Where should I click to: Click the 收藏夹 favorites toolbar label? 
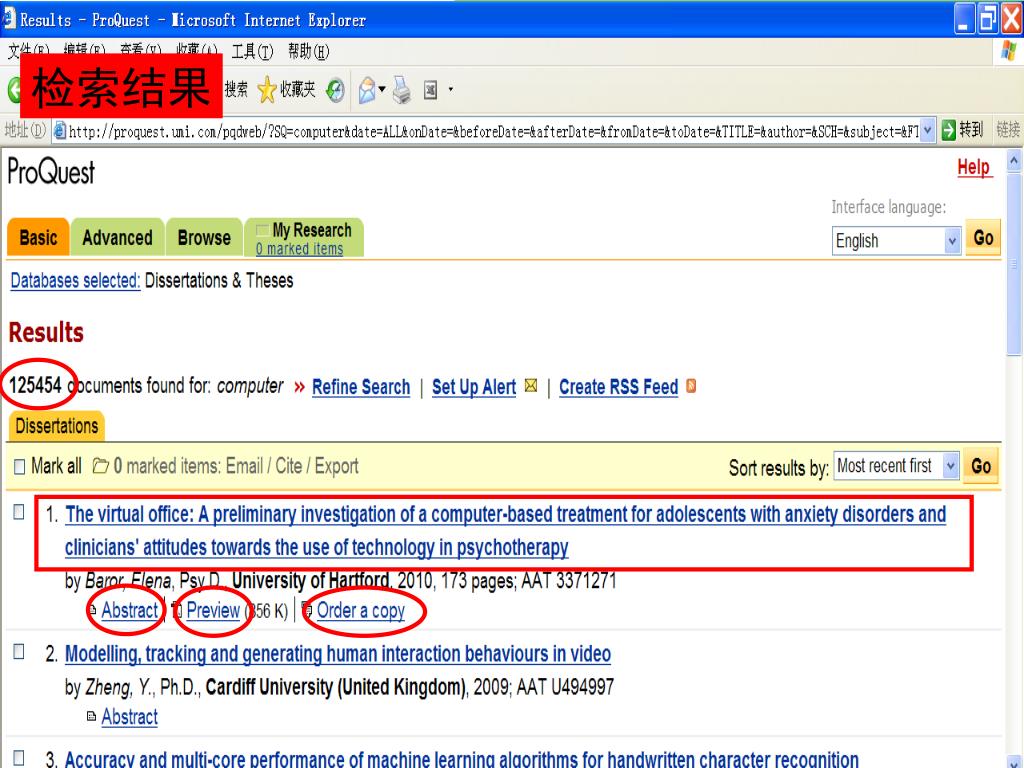pos(298,89)
